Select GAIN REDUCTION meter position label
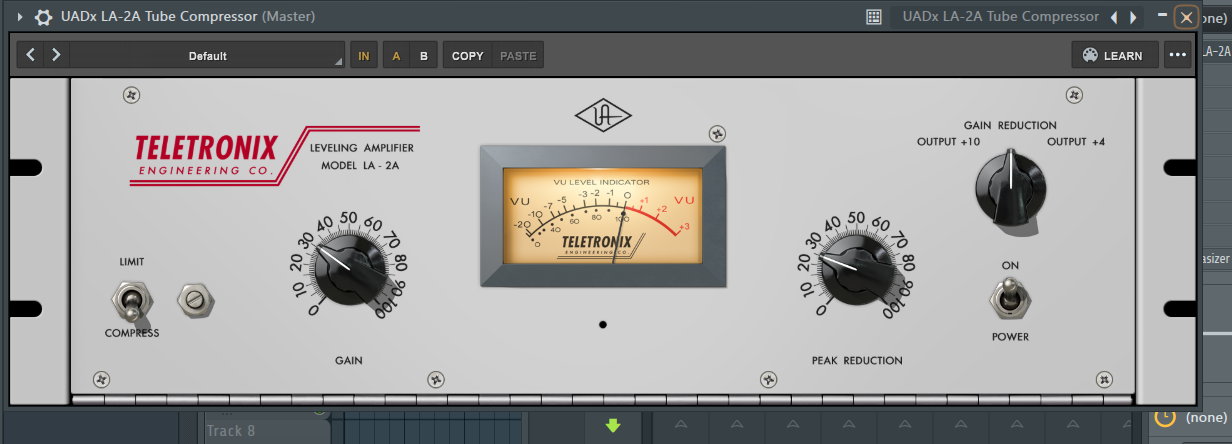 [x=1010, y=125]
